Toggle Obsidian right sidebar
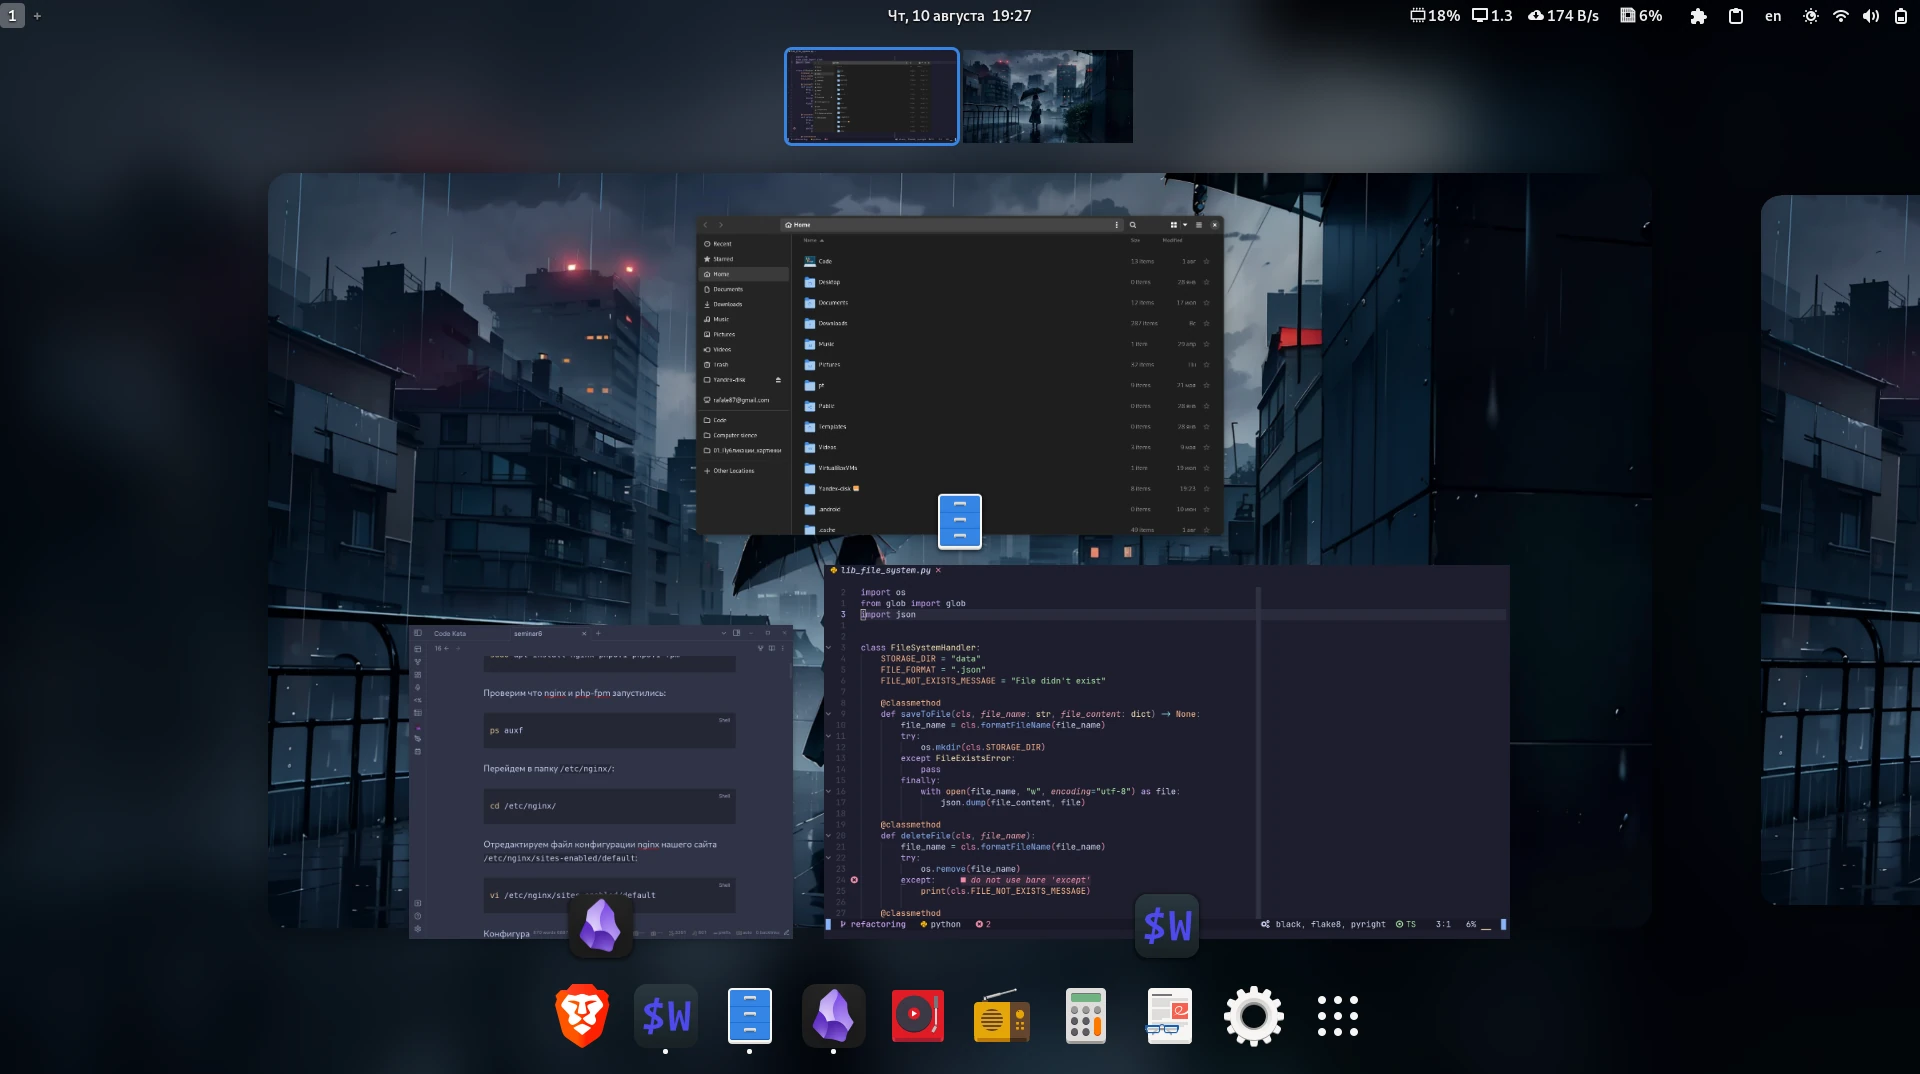The image size is (1920, 1074). [x=737, y=633]
